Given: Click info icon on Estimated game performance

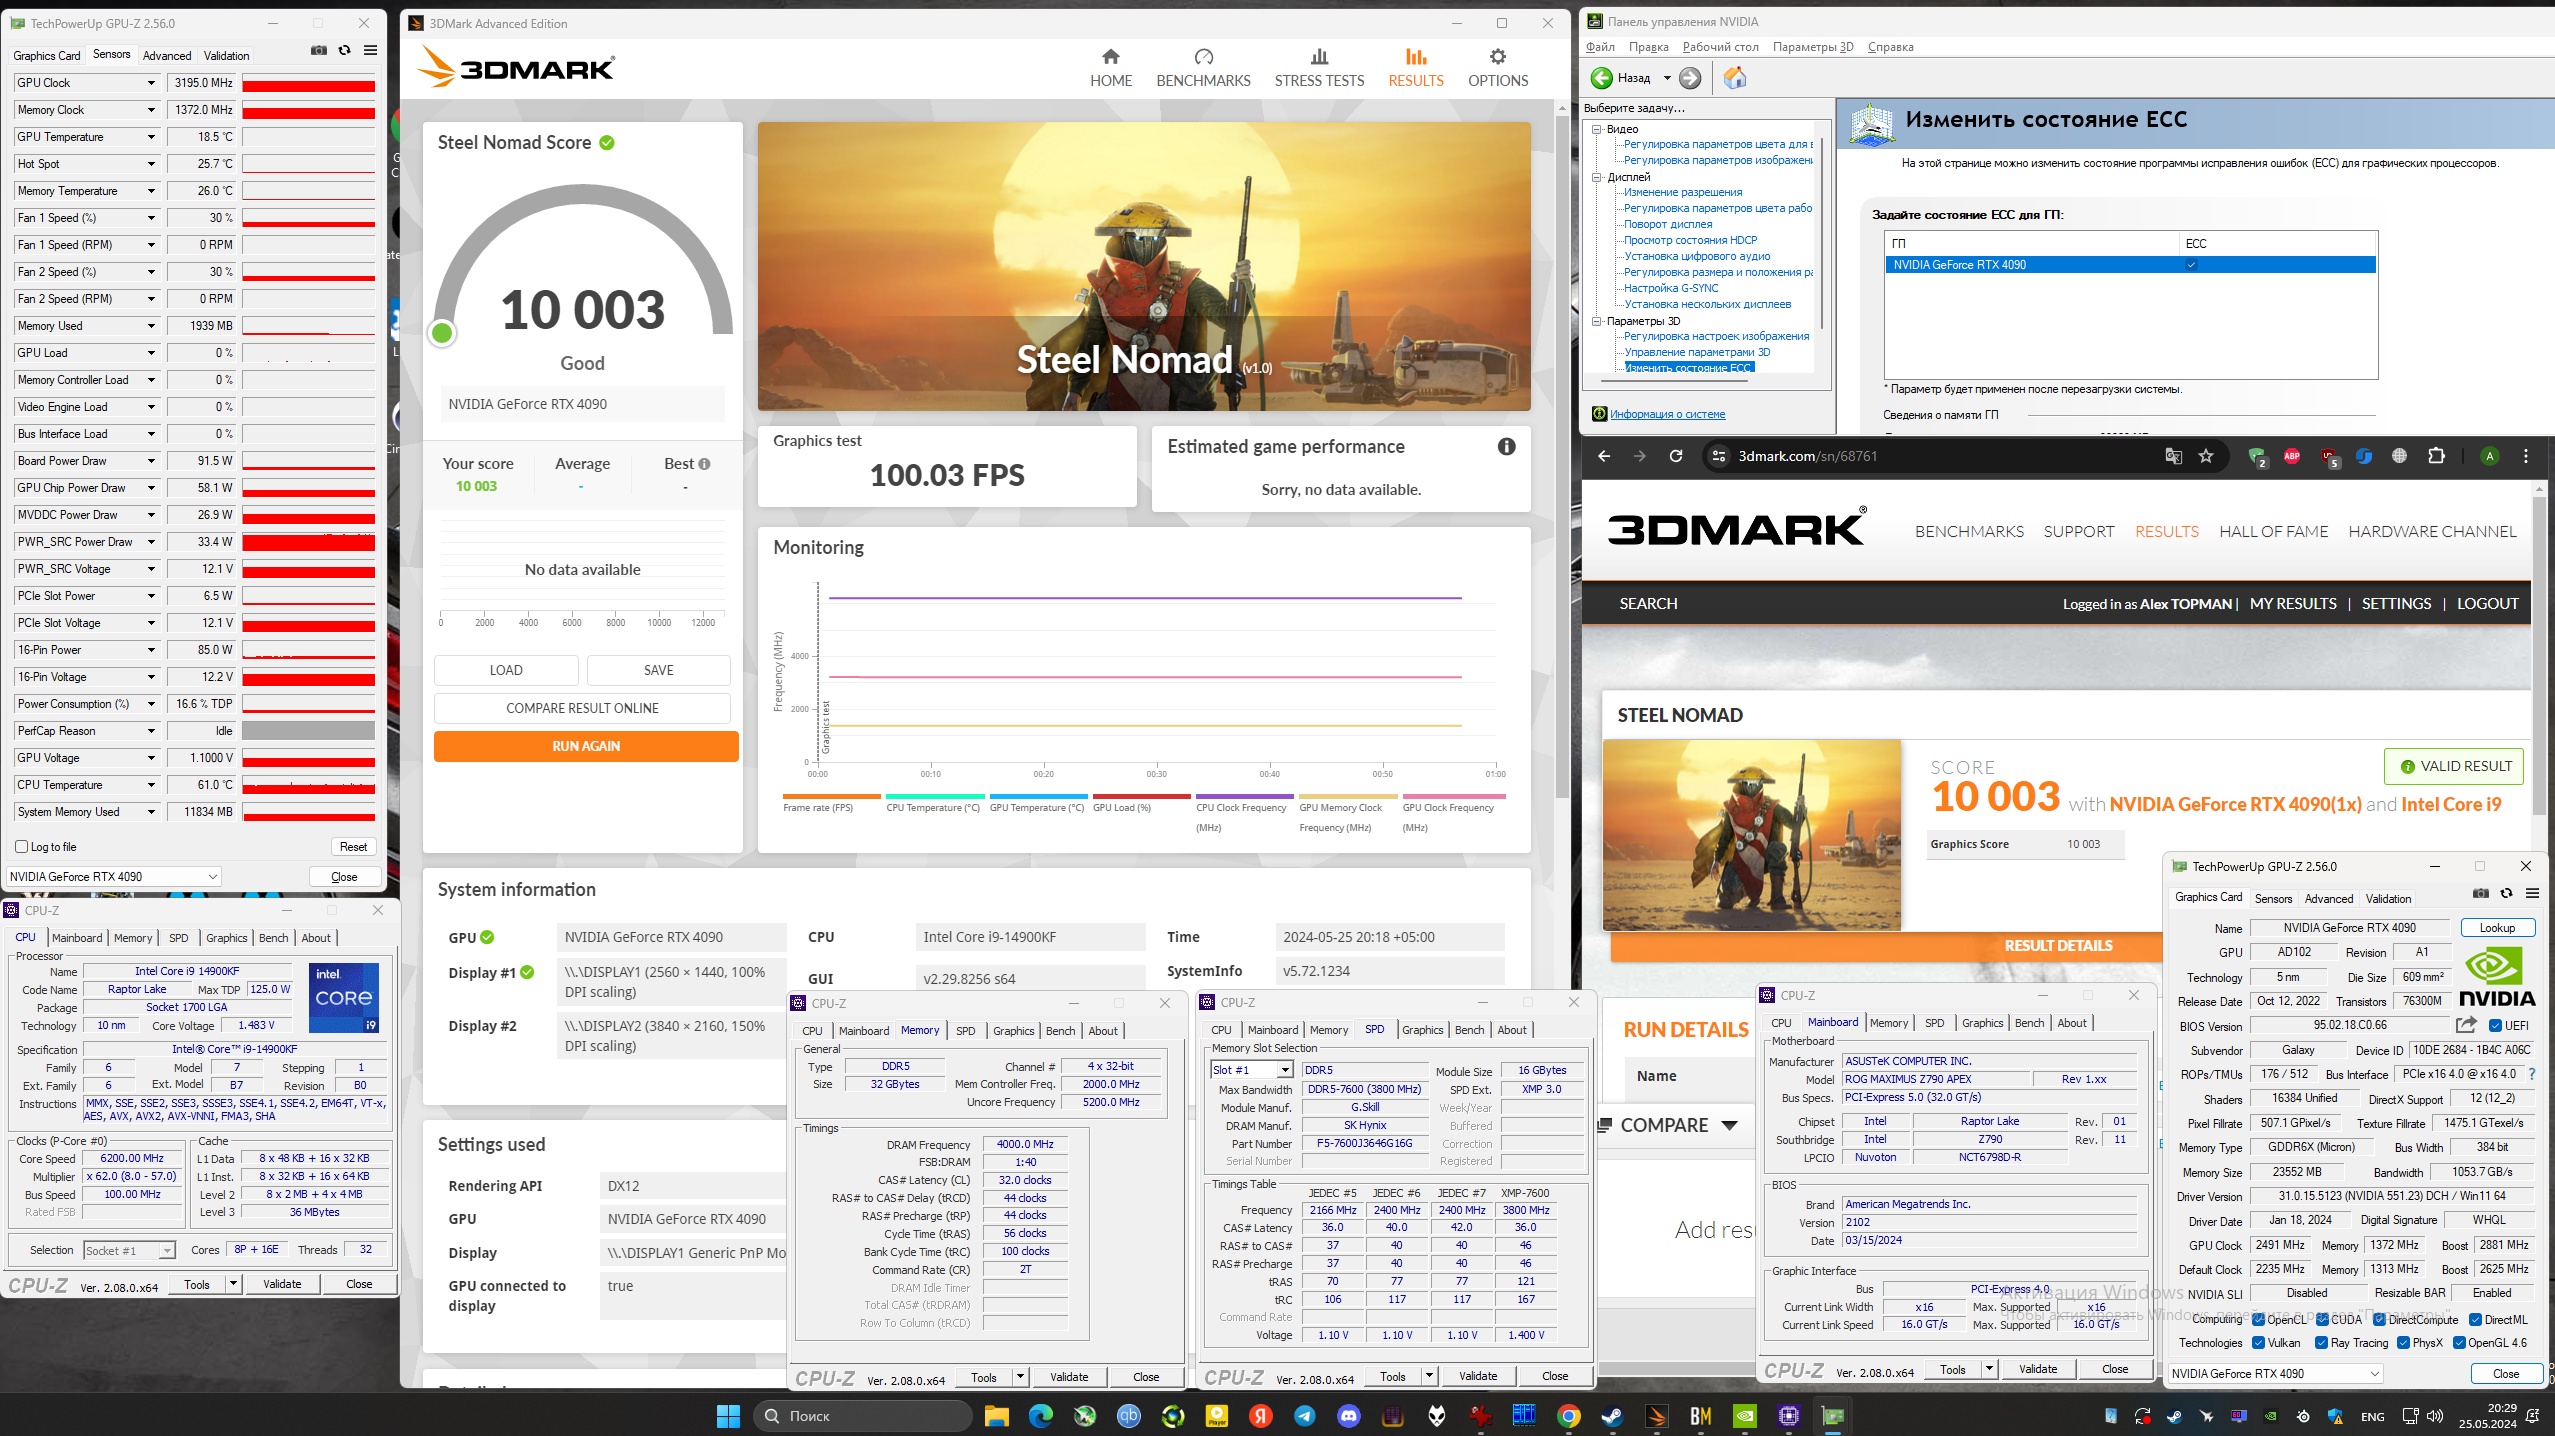Looking at the screenshot, I should point(1506,447).
